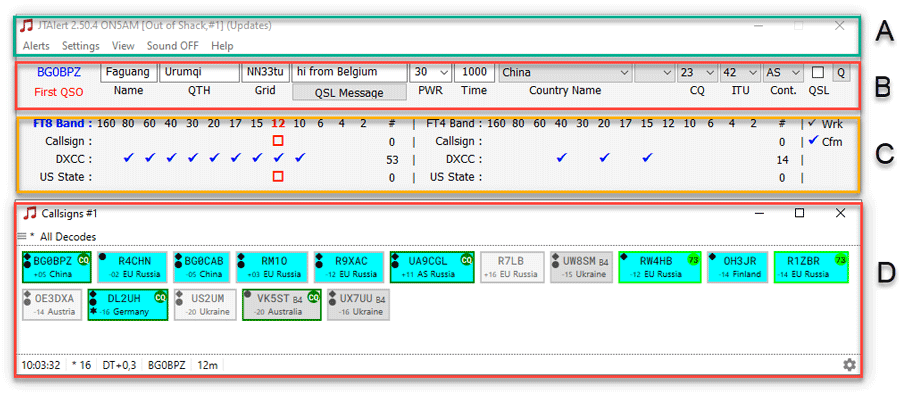Select the OE3DXA Austria callsign tile
This screenshot has width=900, height=398.
pos(52,304)
